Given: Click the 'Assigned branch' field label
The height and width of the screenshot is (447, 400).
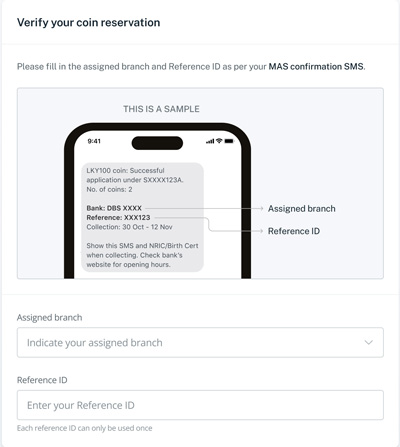Looking at the screenshot, I should (x=49, y=317).
